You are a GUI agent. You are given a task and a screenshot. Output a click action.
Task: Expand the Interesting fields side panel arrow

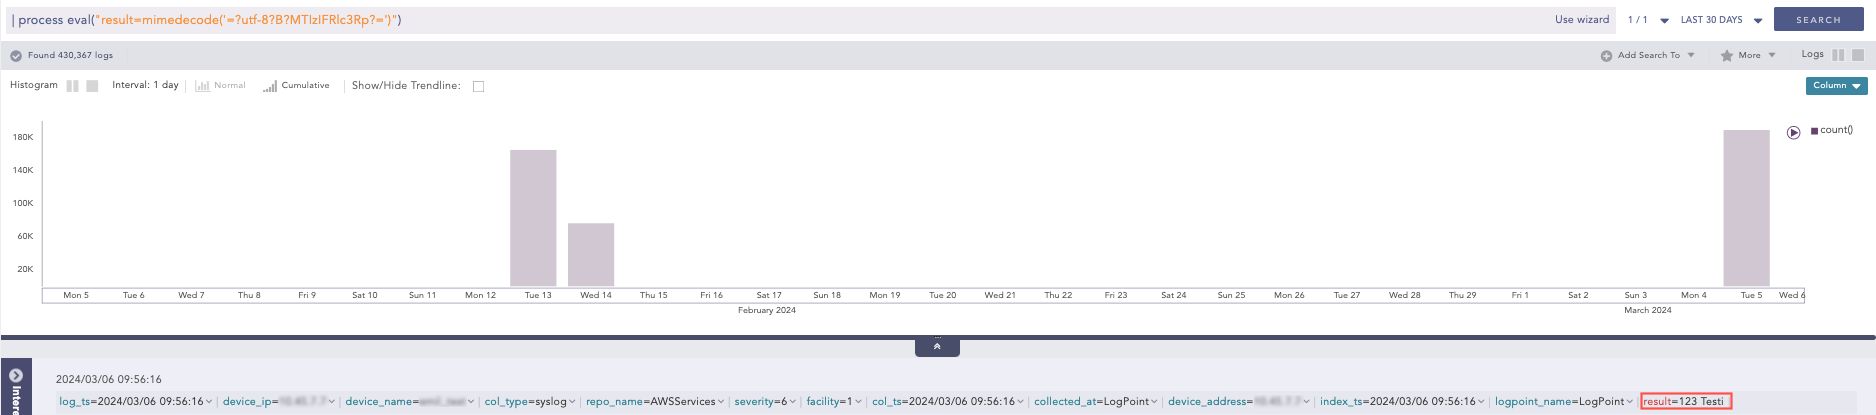point(16,376)
